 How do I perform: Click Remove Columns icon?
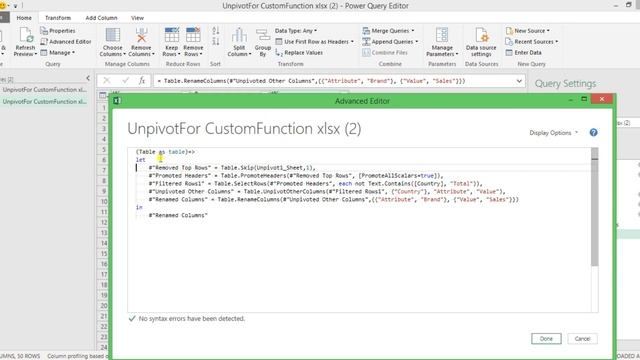(x=141, y=35)
